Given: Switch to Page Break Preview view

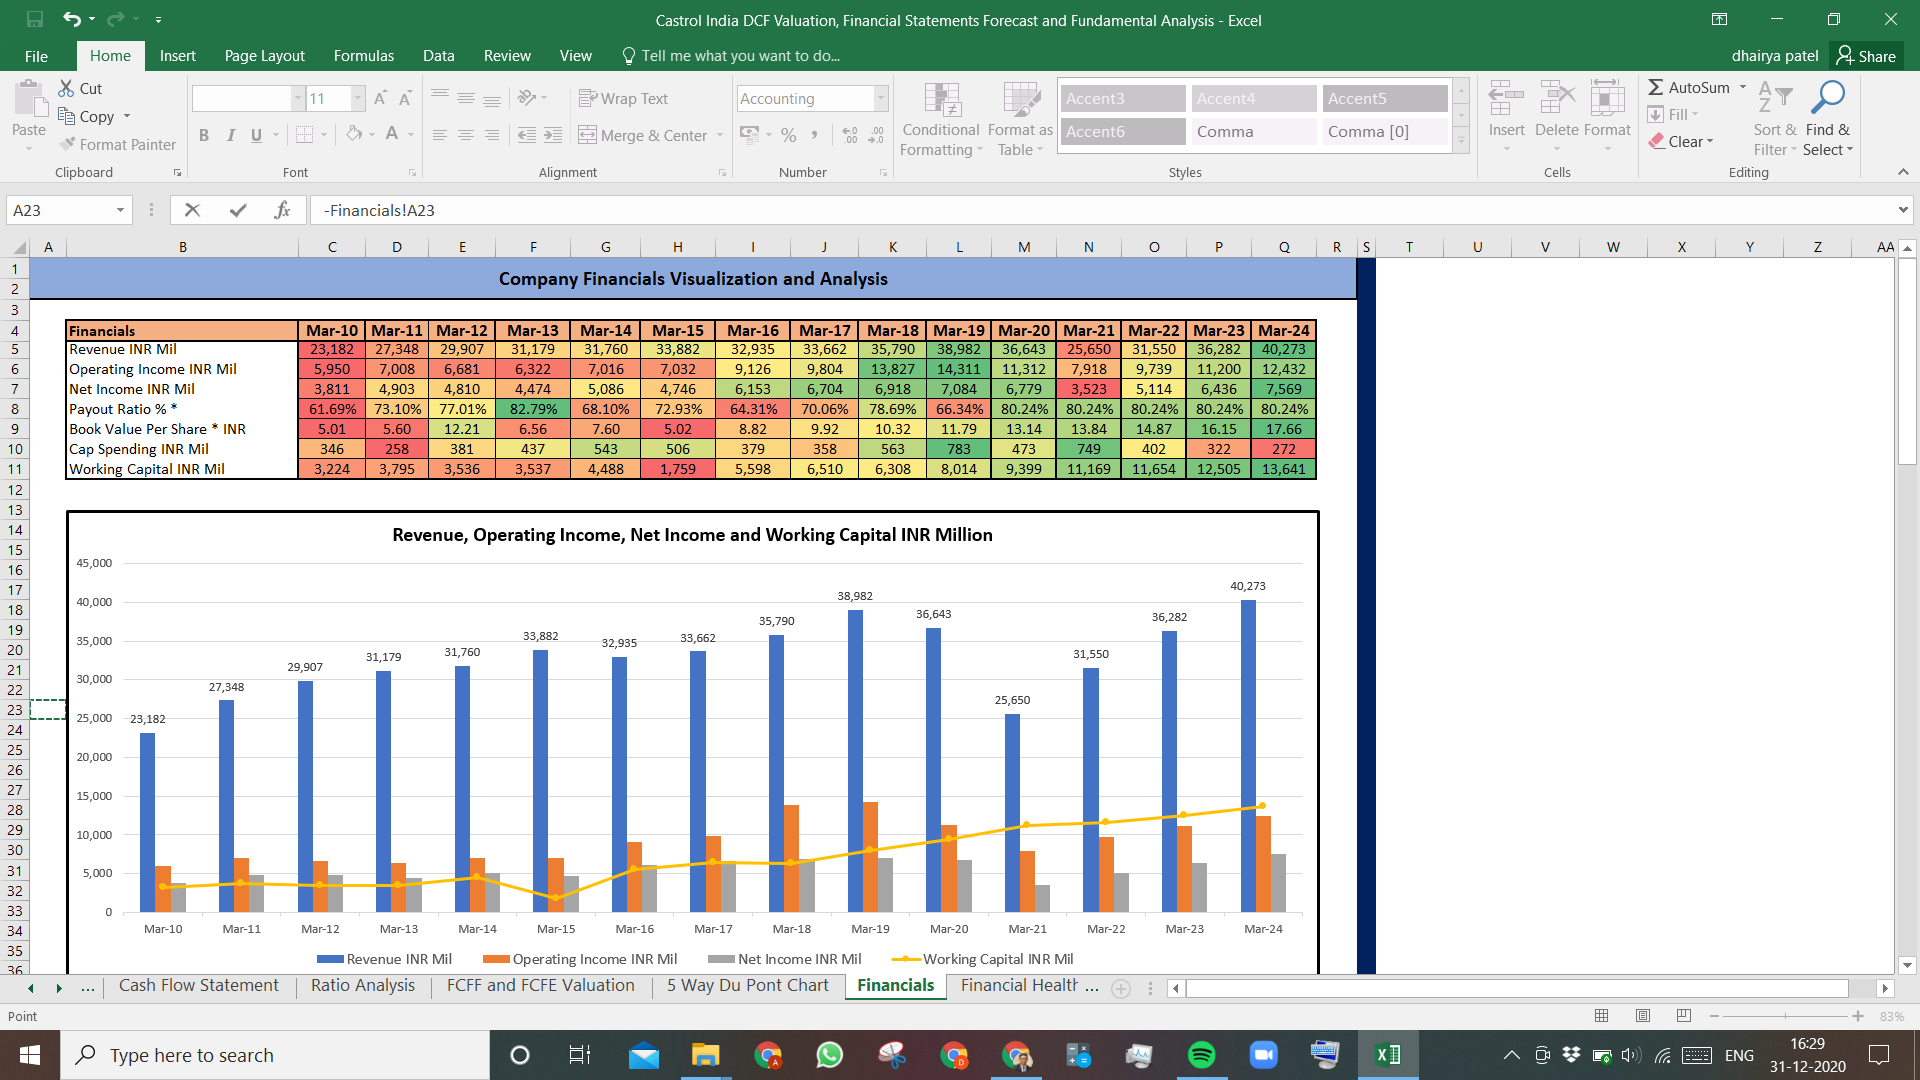Looking at the screenshot, I should pyautogui.click(x=1684, y=1016).
